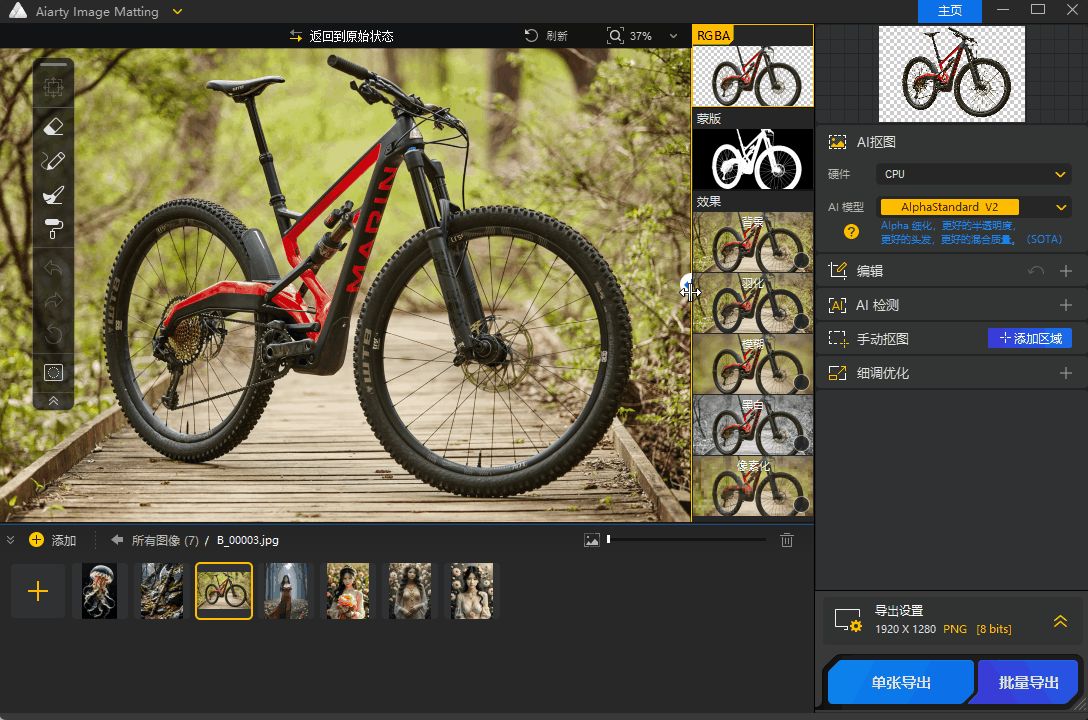Open the AI 模型 AlphaStandard V2 dropdown
Image resolution: width=1088 pixels, height=720 pixels.
(973, 207)
